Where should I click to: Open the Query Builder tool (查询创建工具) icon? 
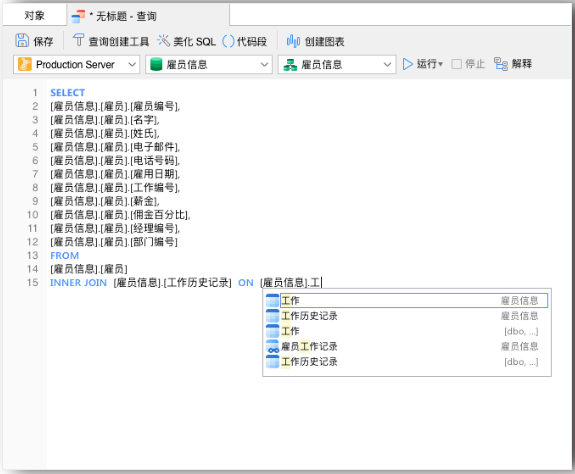coord(78,40)
